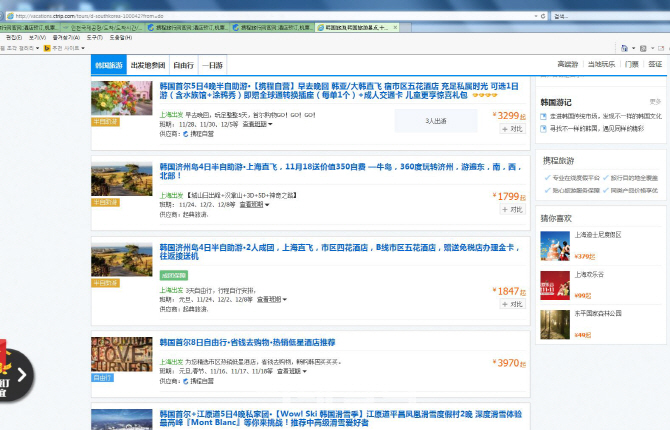Image resolution: width=670 pixels, height=430 pixels.
Task: Open the 当地玩乐 navigation link
Action: [601, 64]
